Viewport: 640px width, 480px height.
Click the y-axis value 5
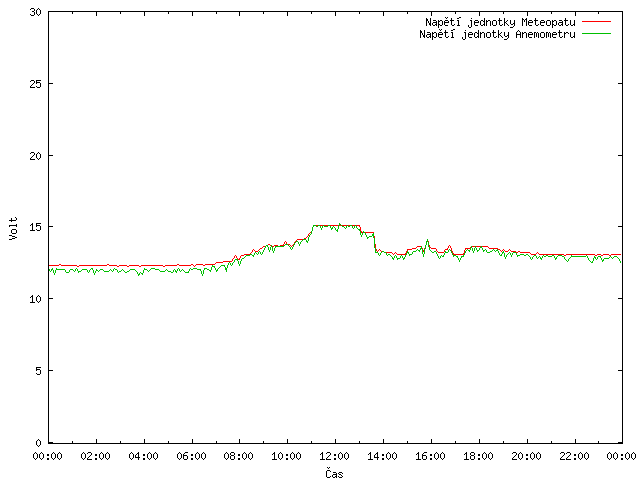click(x=39, y=371)
